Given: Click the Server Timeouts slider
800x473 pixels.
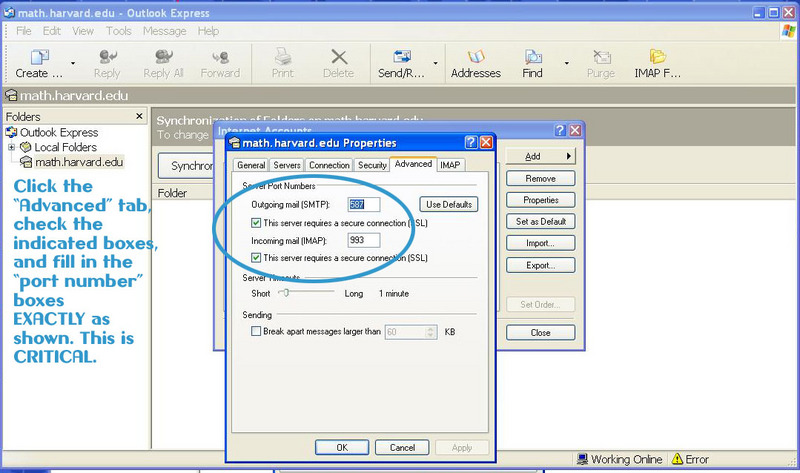Looking at the screenshot, I should click(x=288, y=293).
